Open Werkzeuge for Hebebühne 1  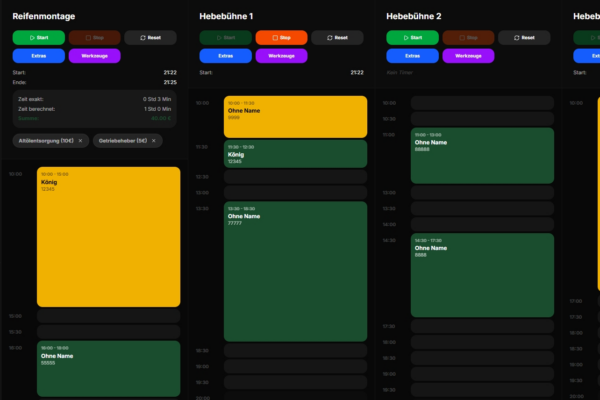pos(281,56)
